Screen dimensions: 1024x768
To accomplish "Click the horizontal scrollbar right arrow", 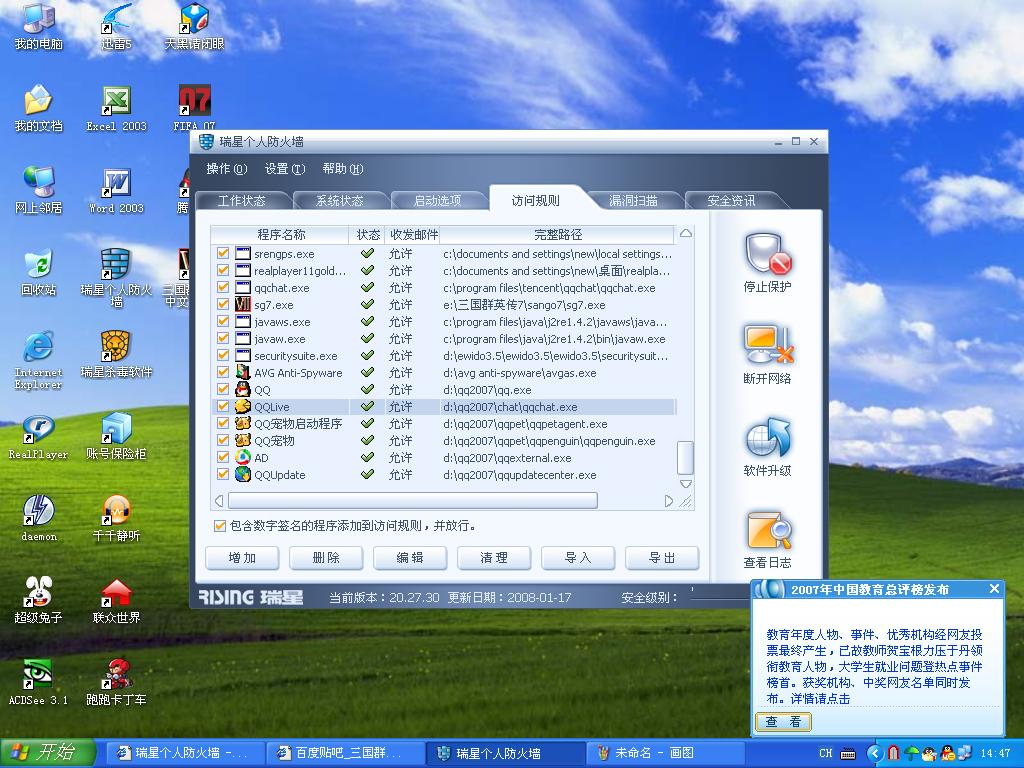I will pos(669,501).
